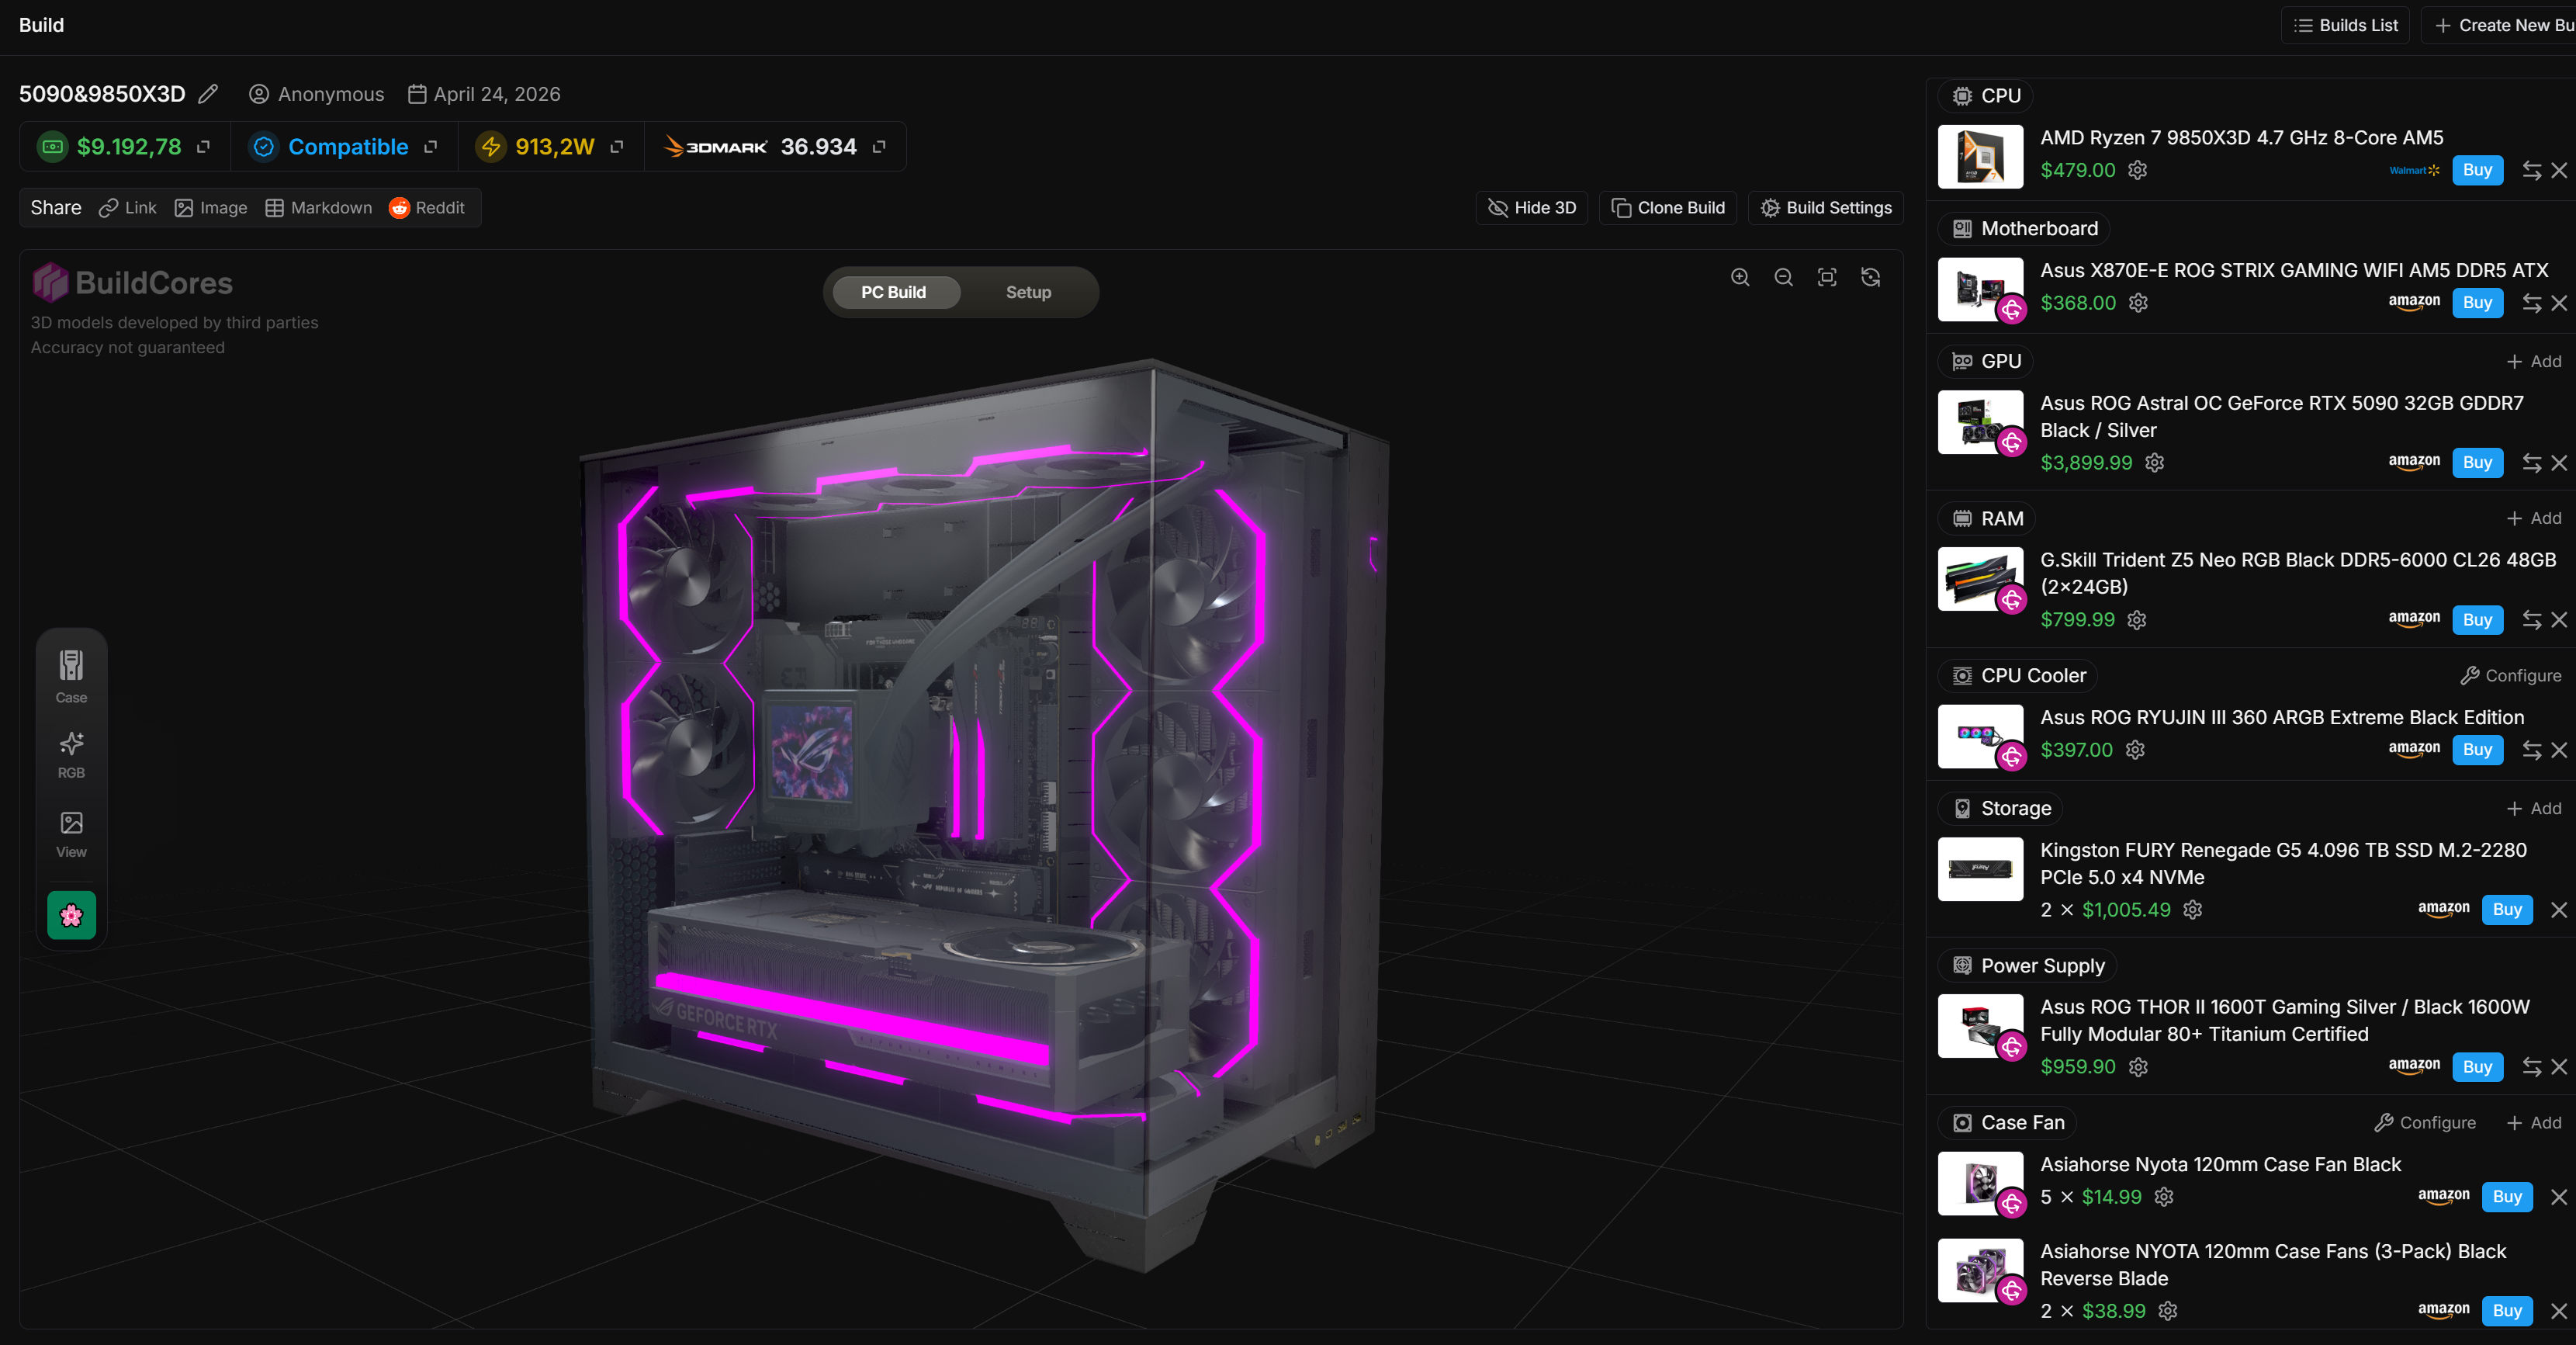Buy the G.Skill Trident Z5 Neo RAM

(x=2478, y=620)
